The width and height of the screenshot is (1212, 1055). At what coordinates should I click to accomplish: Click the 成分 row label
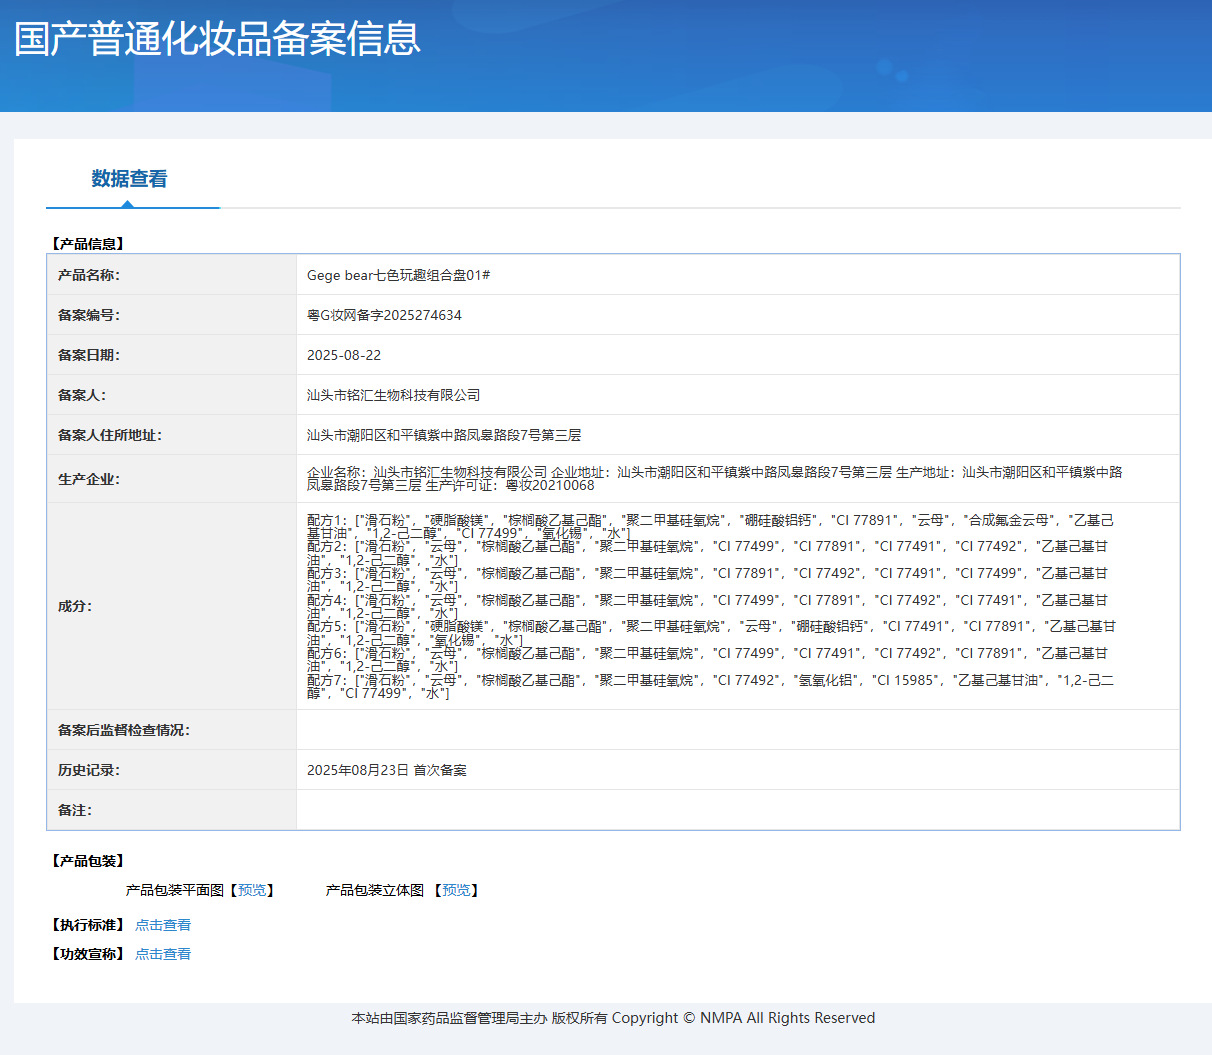75,606
